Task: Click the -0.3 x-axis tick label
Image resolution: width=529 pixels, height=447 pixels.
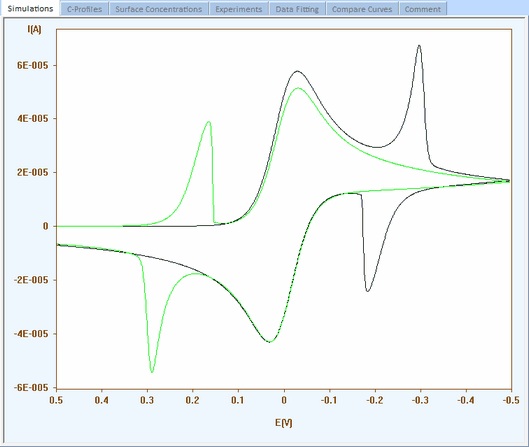Action: (420, 400)
